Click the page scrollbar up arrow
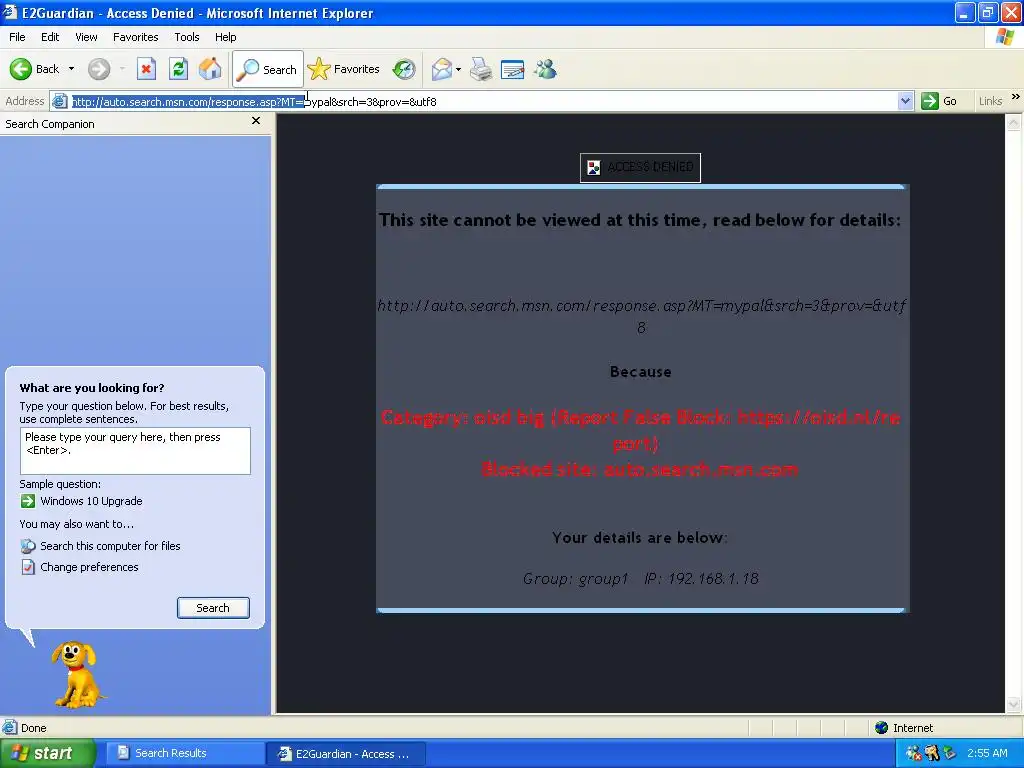Image resolution: width=1024 pixels, height=768 pixels. click(1014, 121)
